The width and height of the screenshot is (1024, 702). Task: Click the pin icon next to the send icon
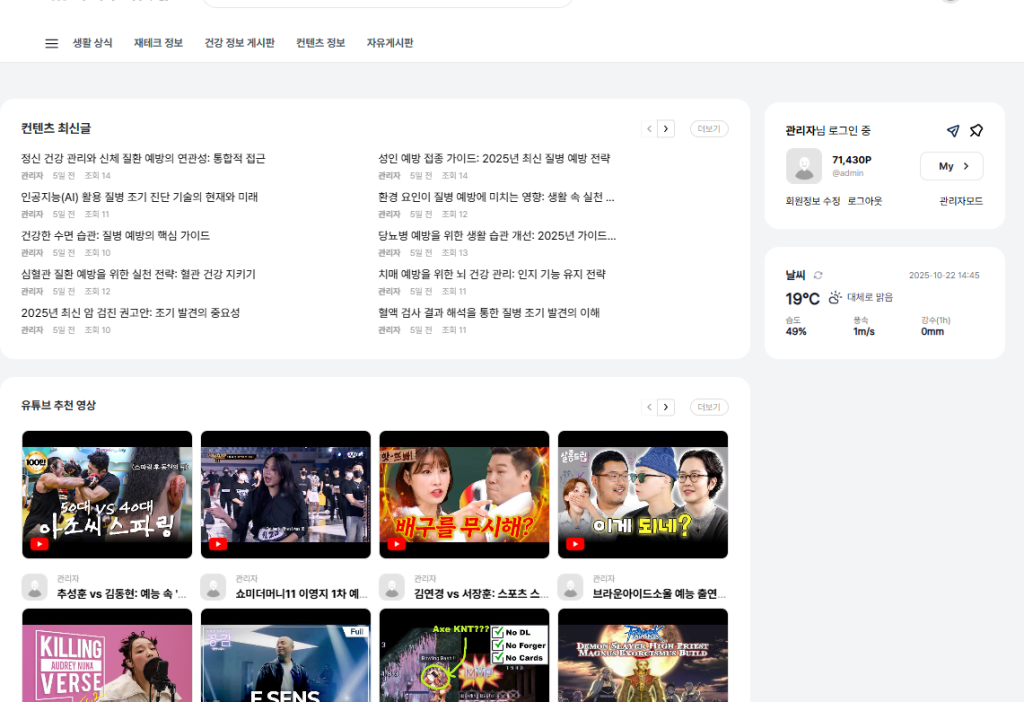pyautogui.click(x=977, y=130)
